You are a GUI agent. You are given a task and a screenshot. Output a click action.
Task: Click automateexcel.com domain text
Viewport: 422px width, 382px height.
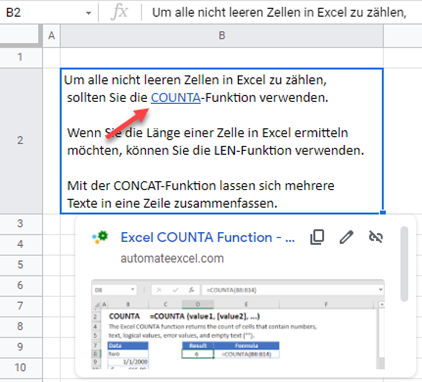click(x=172, y=258)
